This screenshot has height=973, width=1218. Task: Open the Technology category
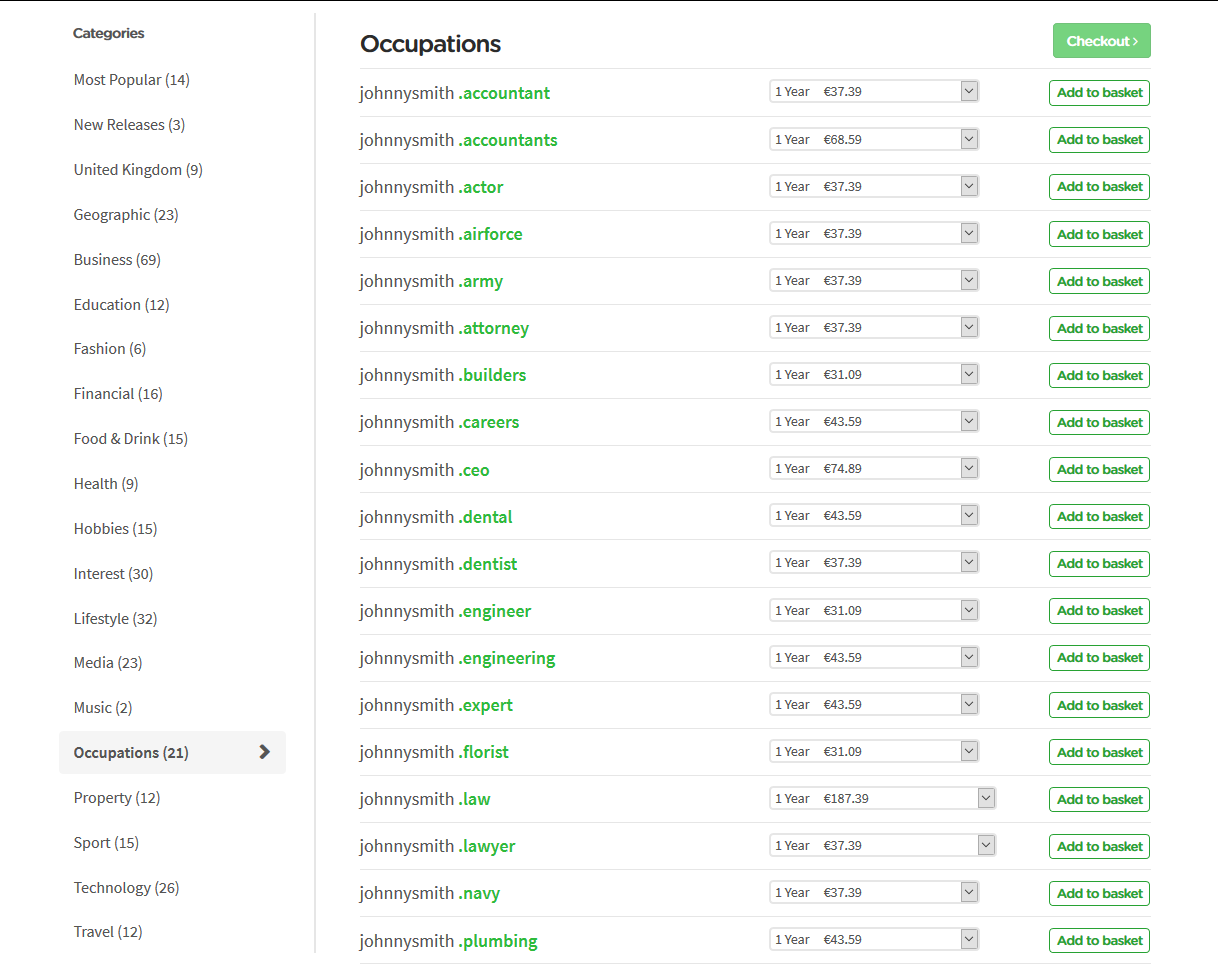[x=126, y=888]
